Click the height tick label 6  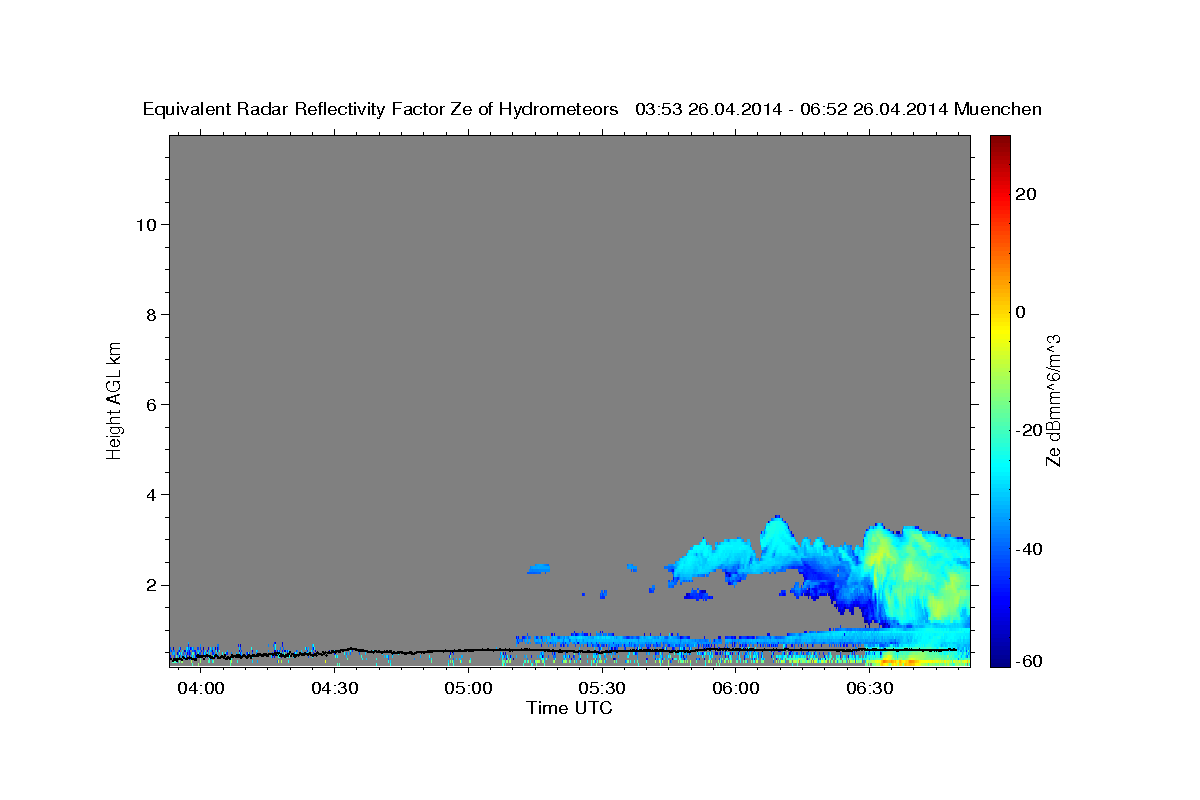(152, 404)
